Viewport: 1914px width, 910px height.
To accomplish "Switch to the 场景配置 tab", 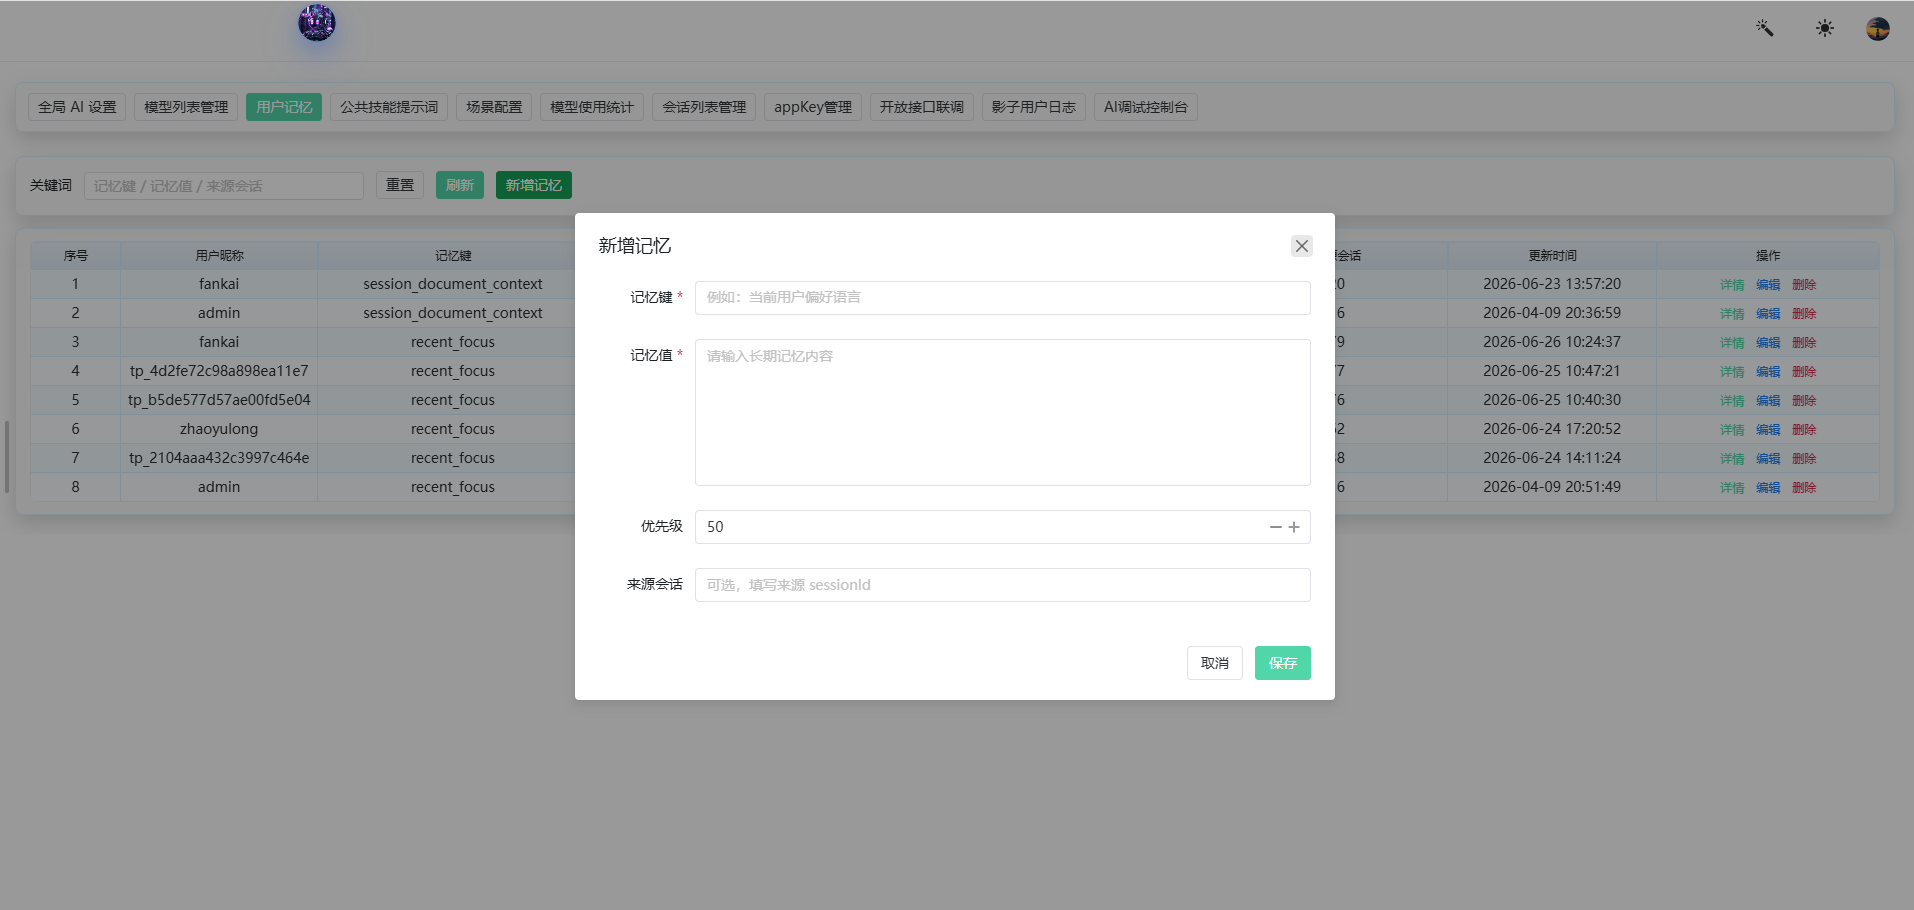I will (494, 107).
